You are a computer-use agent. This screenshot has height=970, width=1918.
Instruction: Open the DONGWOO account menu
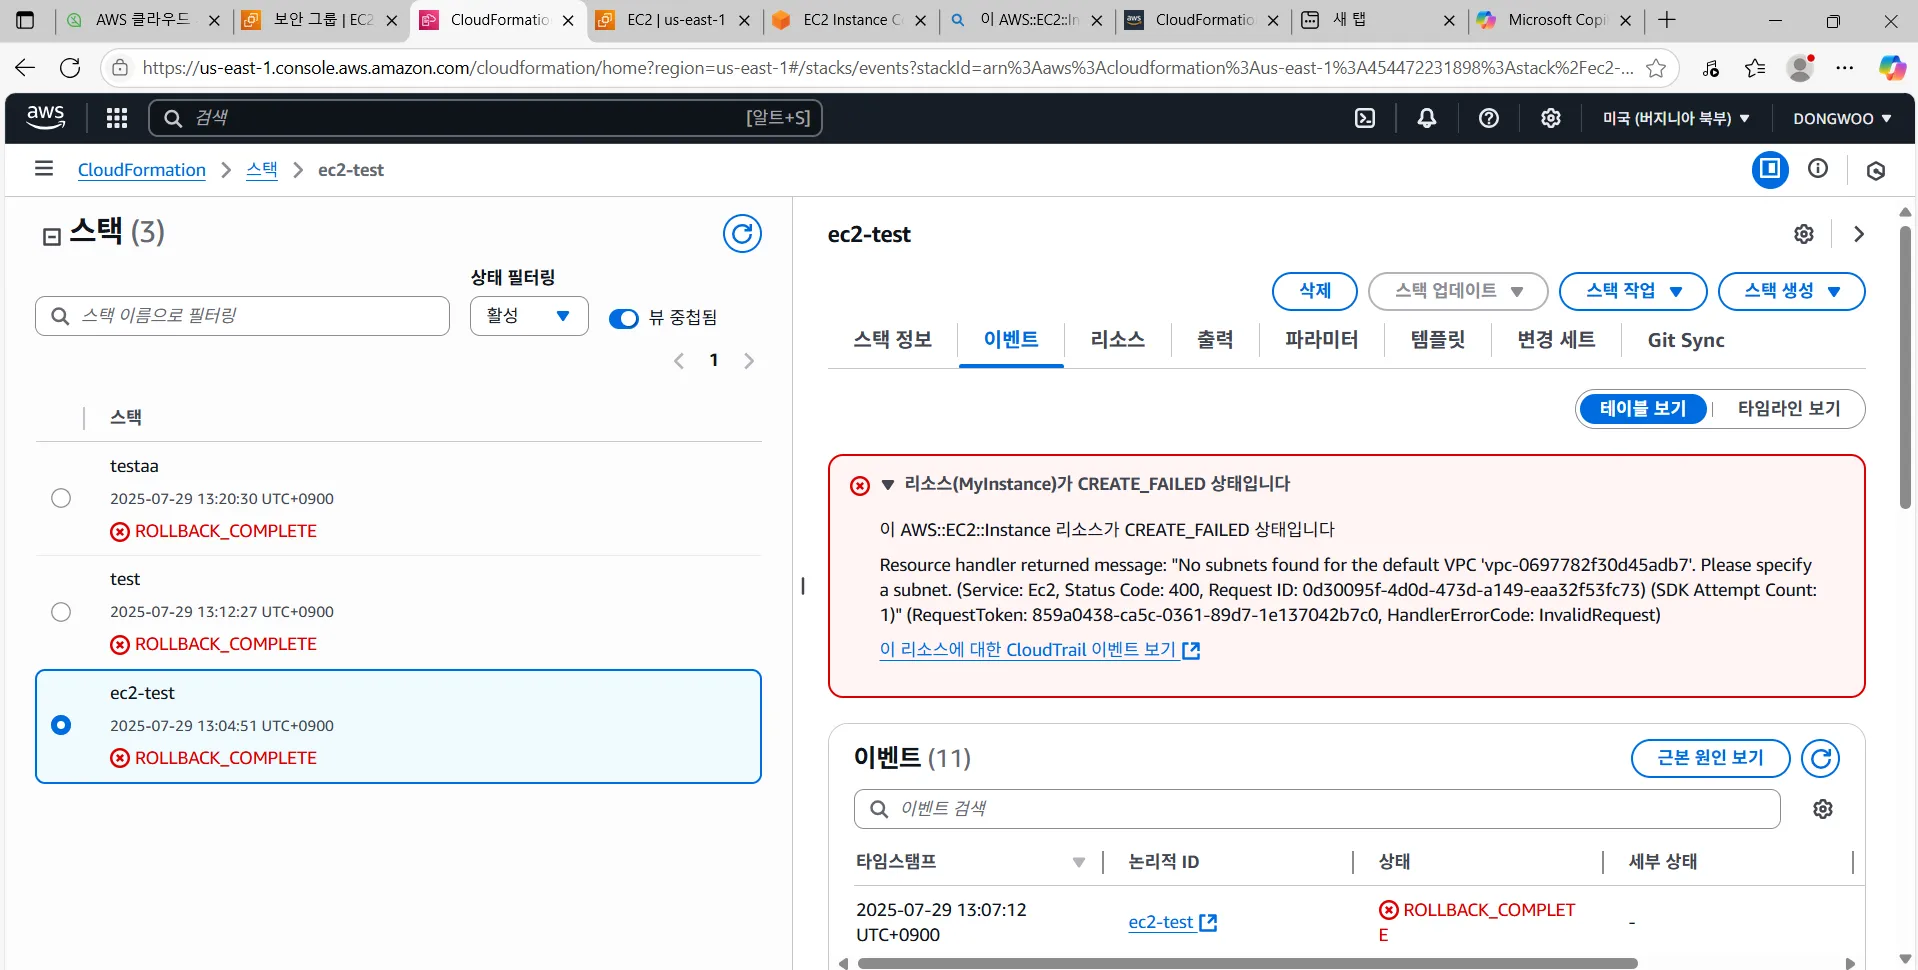point(1842,118)
